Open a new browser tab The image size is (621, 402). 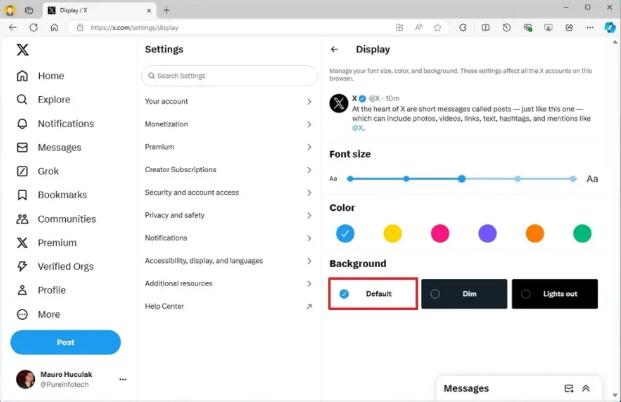tap(166, 10)
